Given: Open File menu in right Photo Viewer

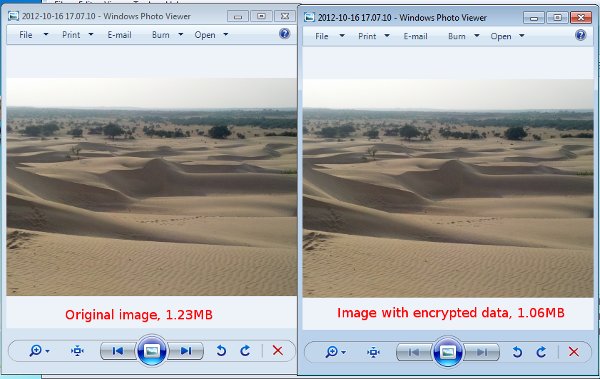Looking at the screenshot, I should 322,36.
